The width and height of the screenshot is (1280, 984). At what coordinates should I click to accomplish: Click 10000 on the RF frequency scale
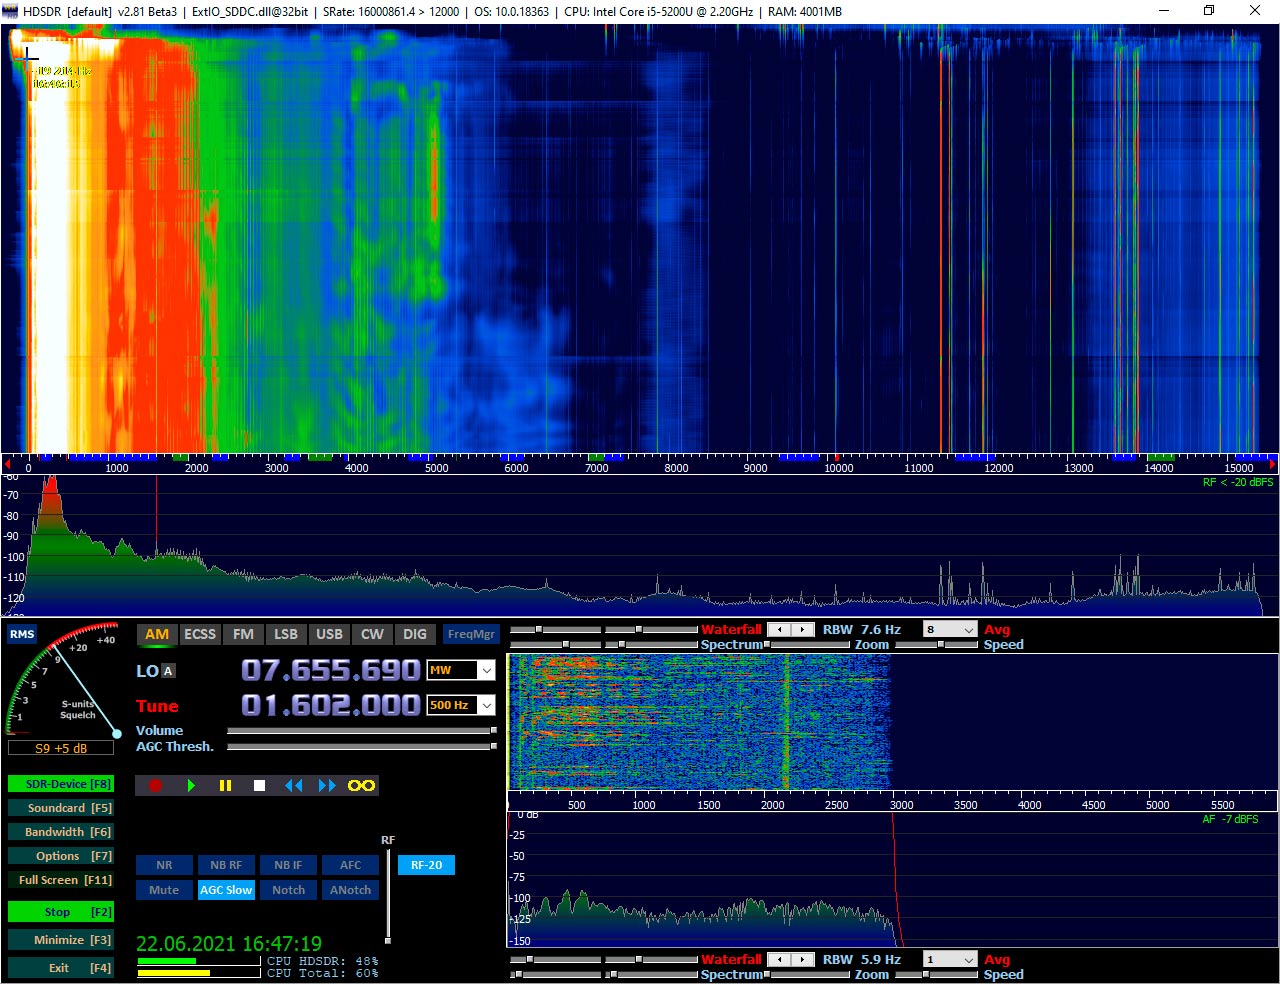click(838, 468)
